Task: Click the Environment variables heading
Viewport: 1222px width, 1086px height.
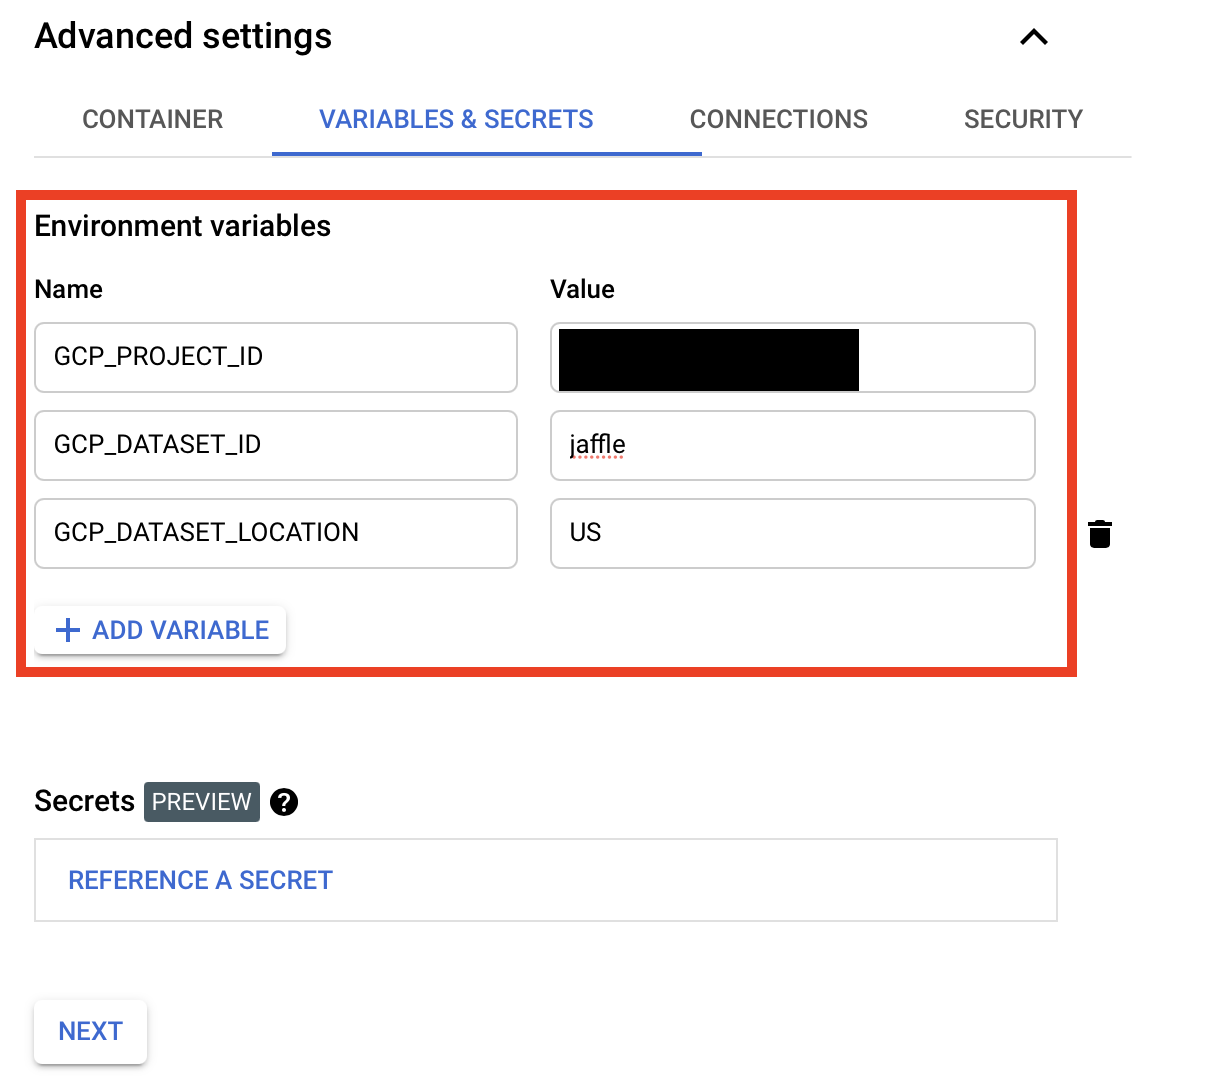Action: [x=183, y=226]
